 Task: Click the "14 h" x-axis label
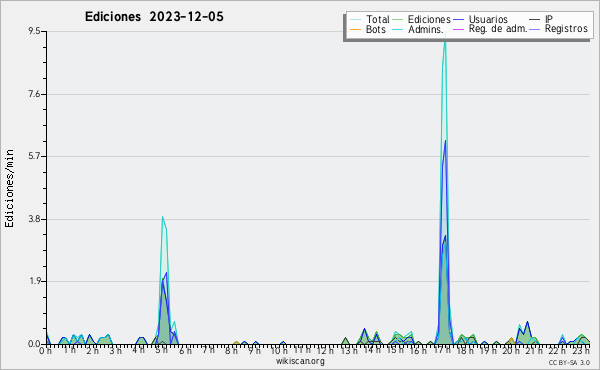372,350
